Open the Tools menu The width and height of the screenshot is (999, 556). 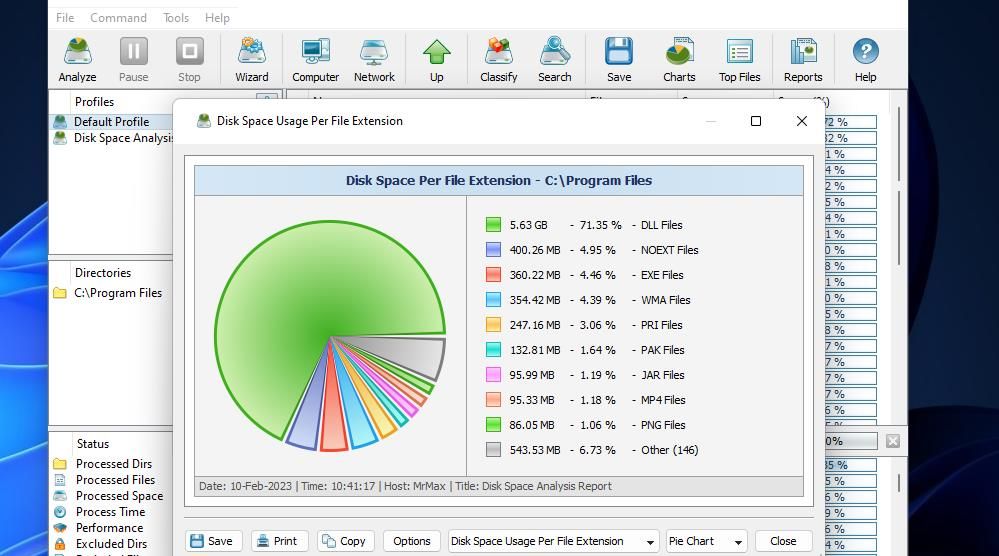tap(176, 18)
